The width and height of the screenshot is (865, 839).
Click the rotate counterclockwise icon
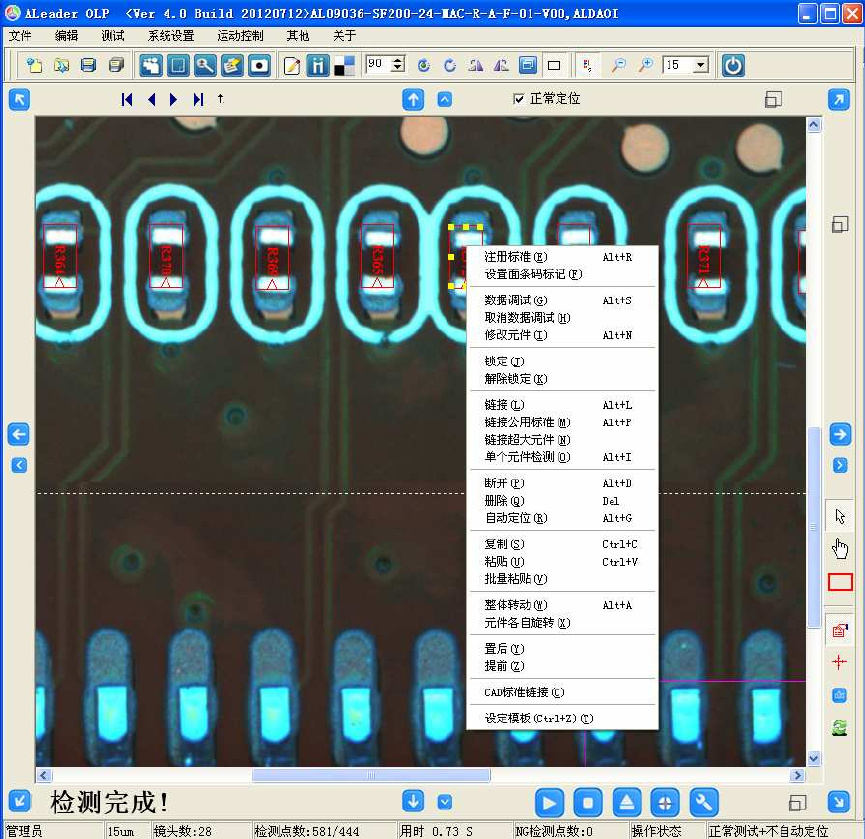pos(424,66)
